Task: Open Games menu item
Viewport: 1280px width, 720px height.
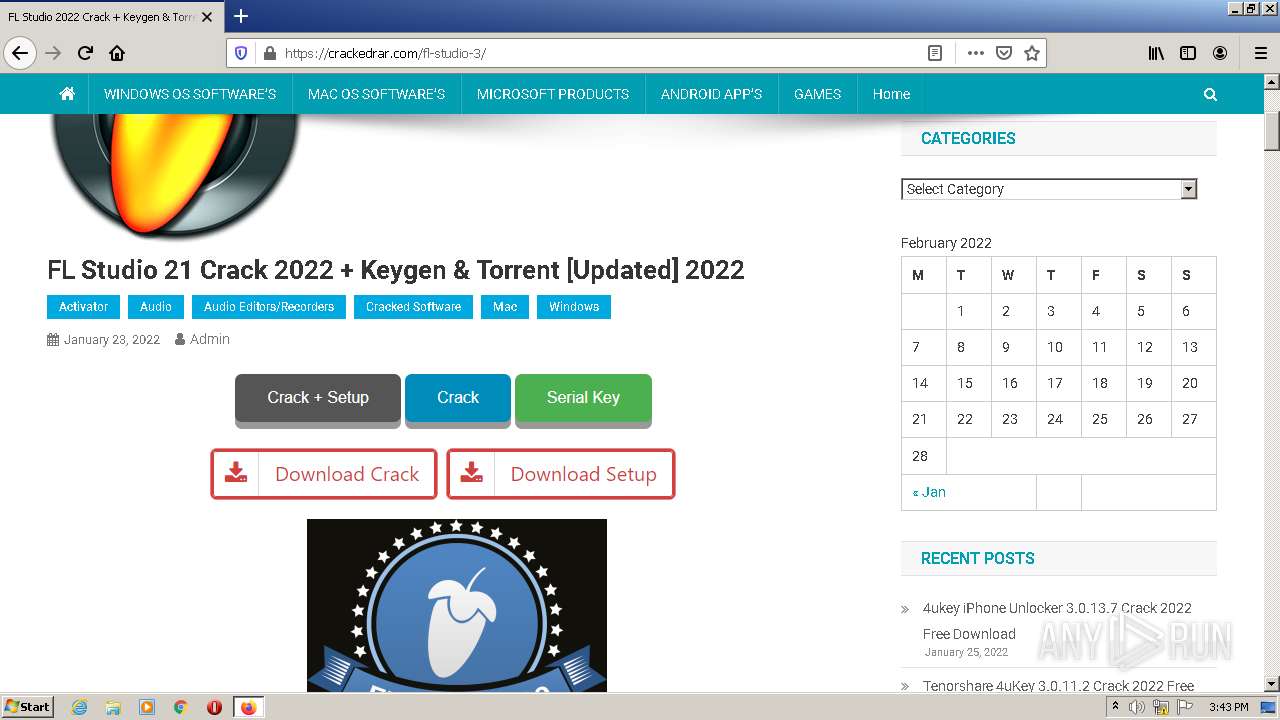Action: [x=817, y=94]
